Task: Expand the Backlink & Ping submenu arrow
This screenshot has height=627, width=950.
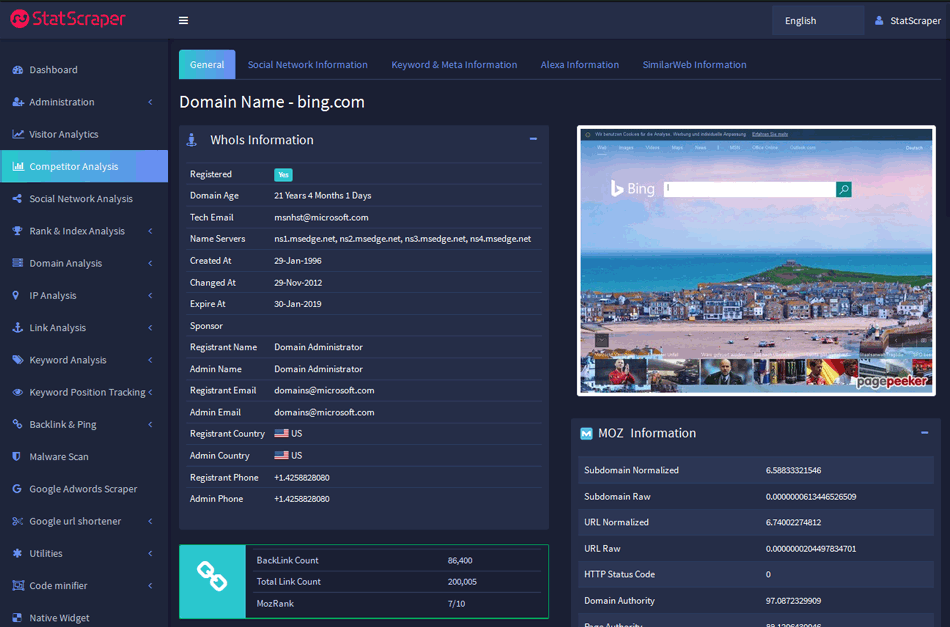Action: pyautogui.click(x=150, y=424)
